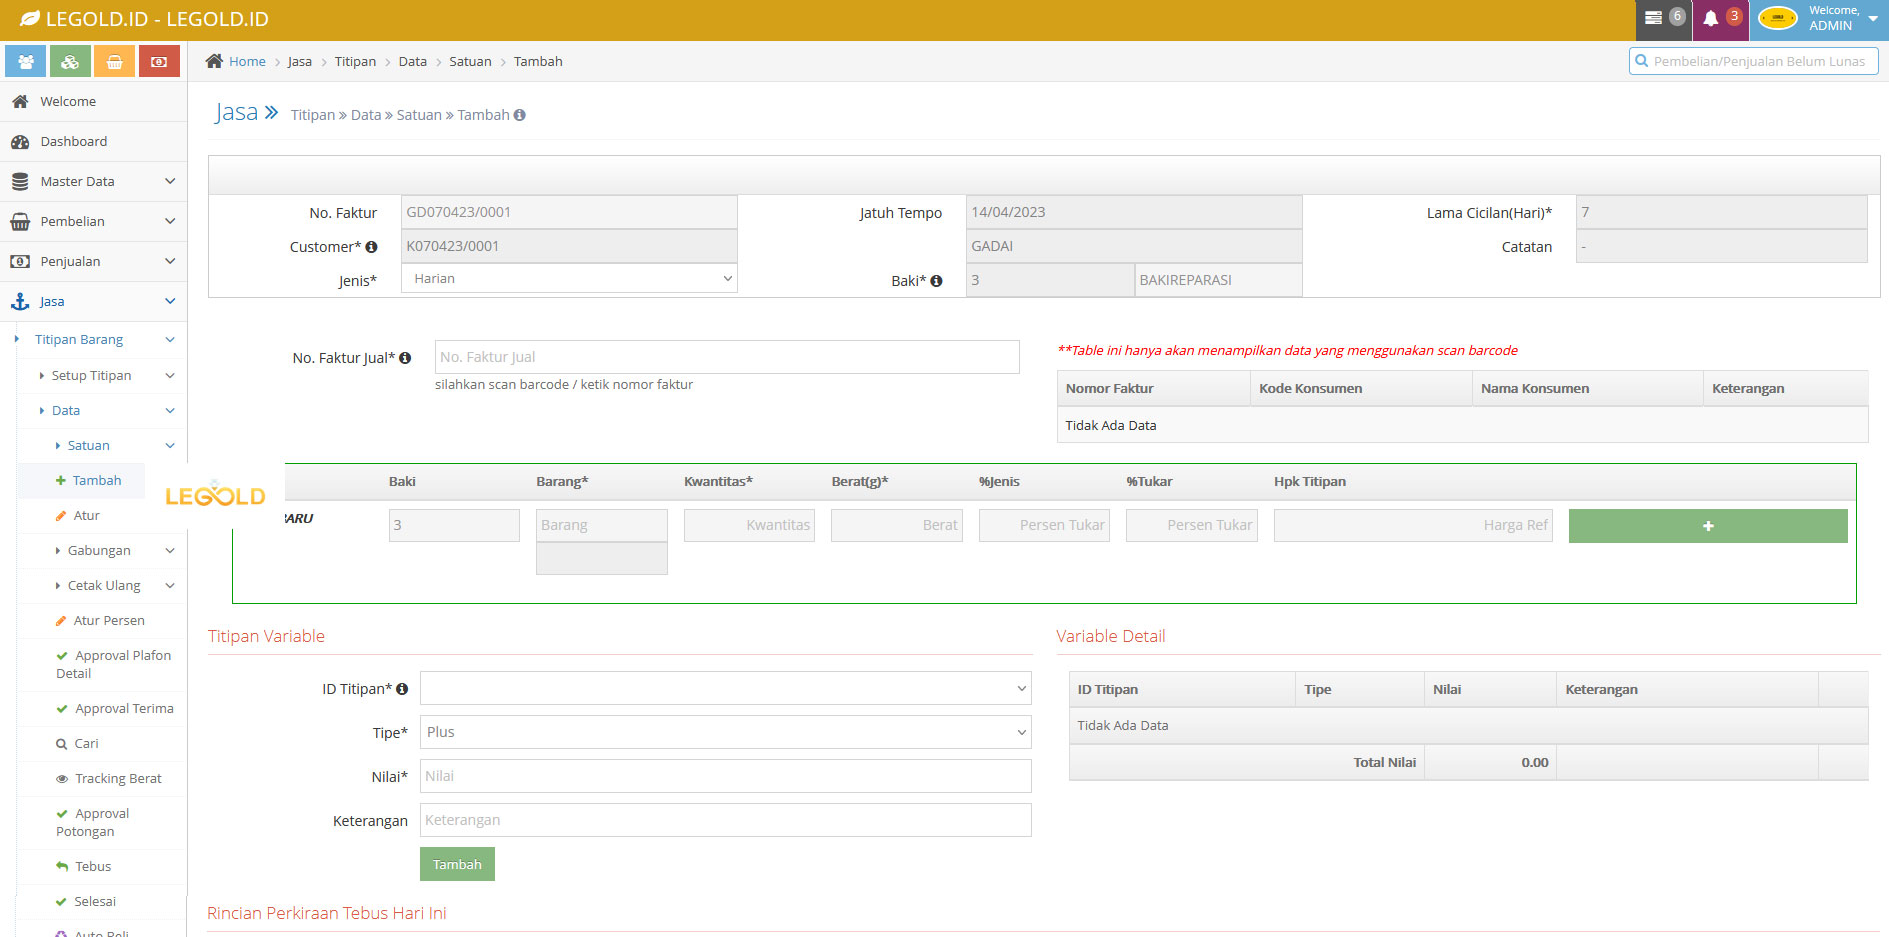Click Titipan in the breadcrumb trail
1889x937 pixels.
click(x=355, y=61)
